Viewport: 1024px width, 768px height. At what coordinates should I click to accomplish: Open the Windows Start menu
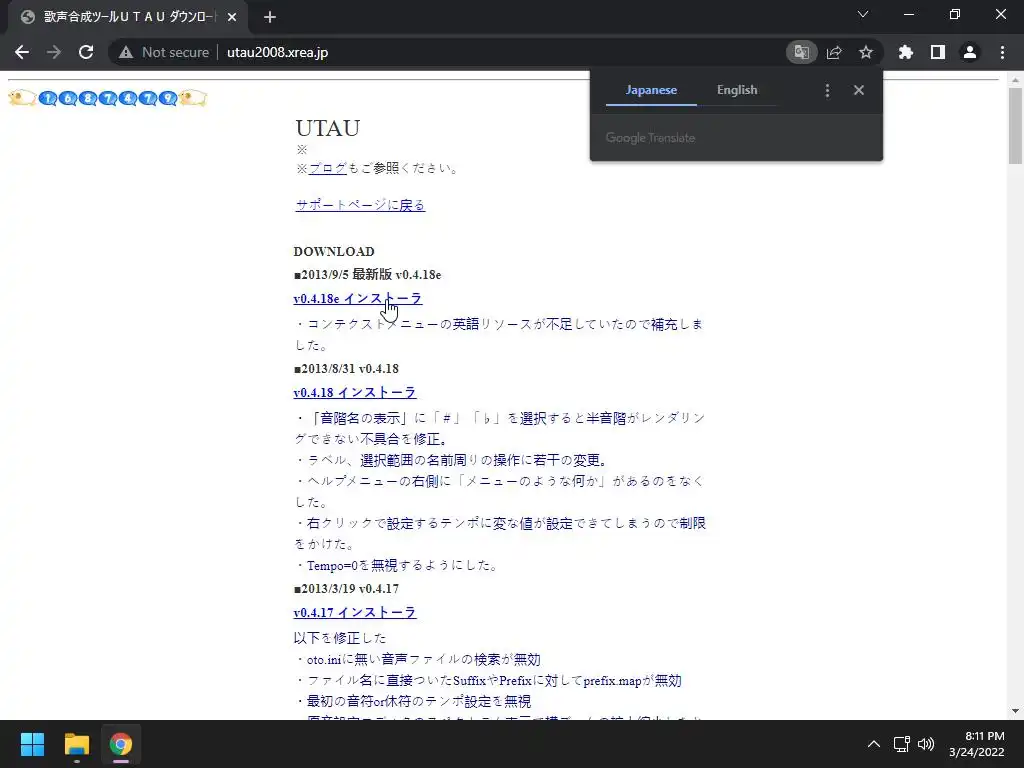coord(32,744)
